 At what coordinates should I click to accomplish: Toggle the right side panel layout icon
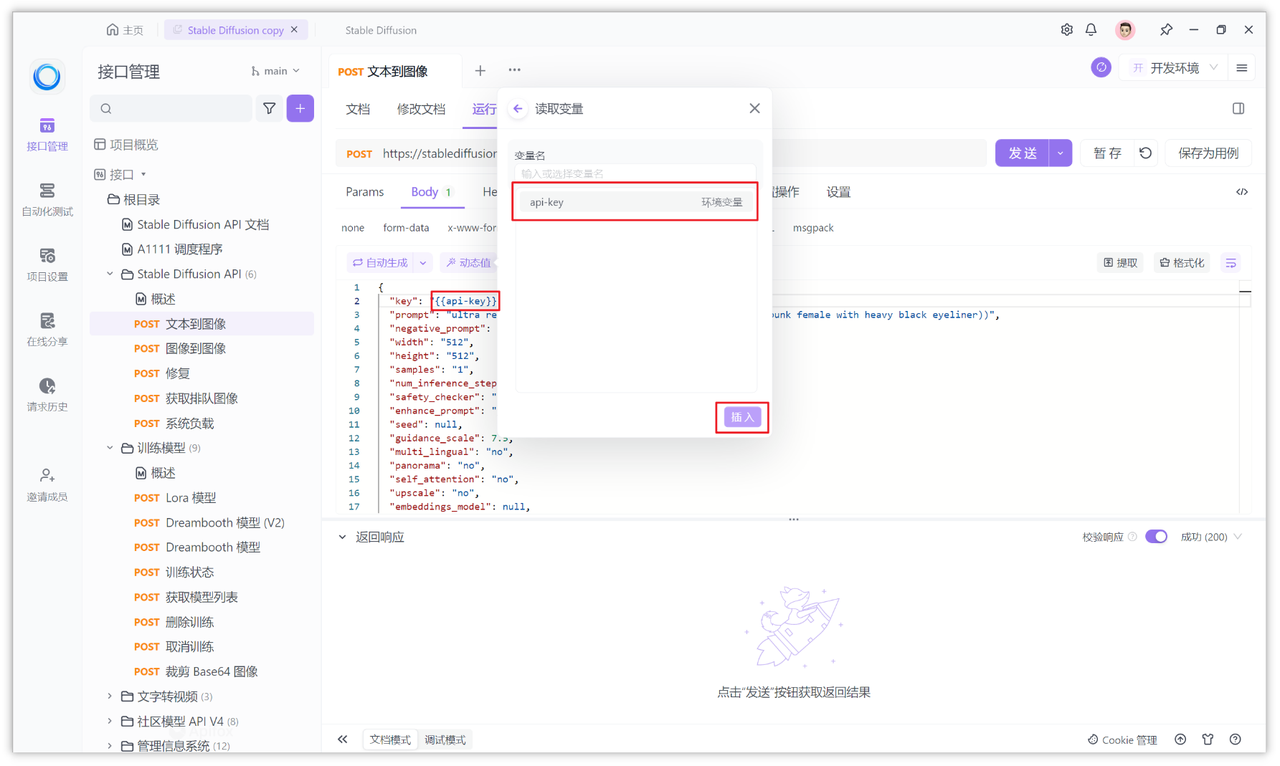tap(1238, 108)
